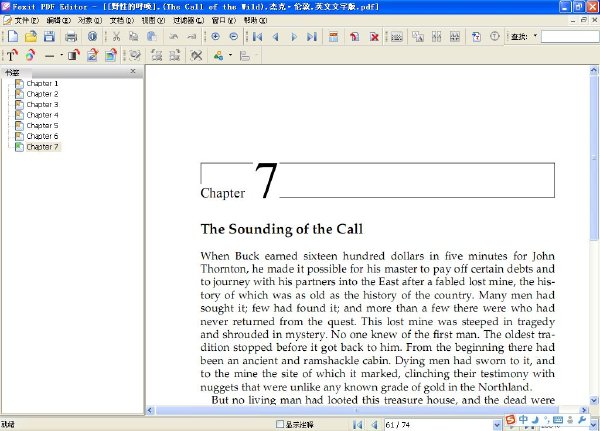Click the keyboard-like toolbar icon

click(x=397, y=37)
